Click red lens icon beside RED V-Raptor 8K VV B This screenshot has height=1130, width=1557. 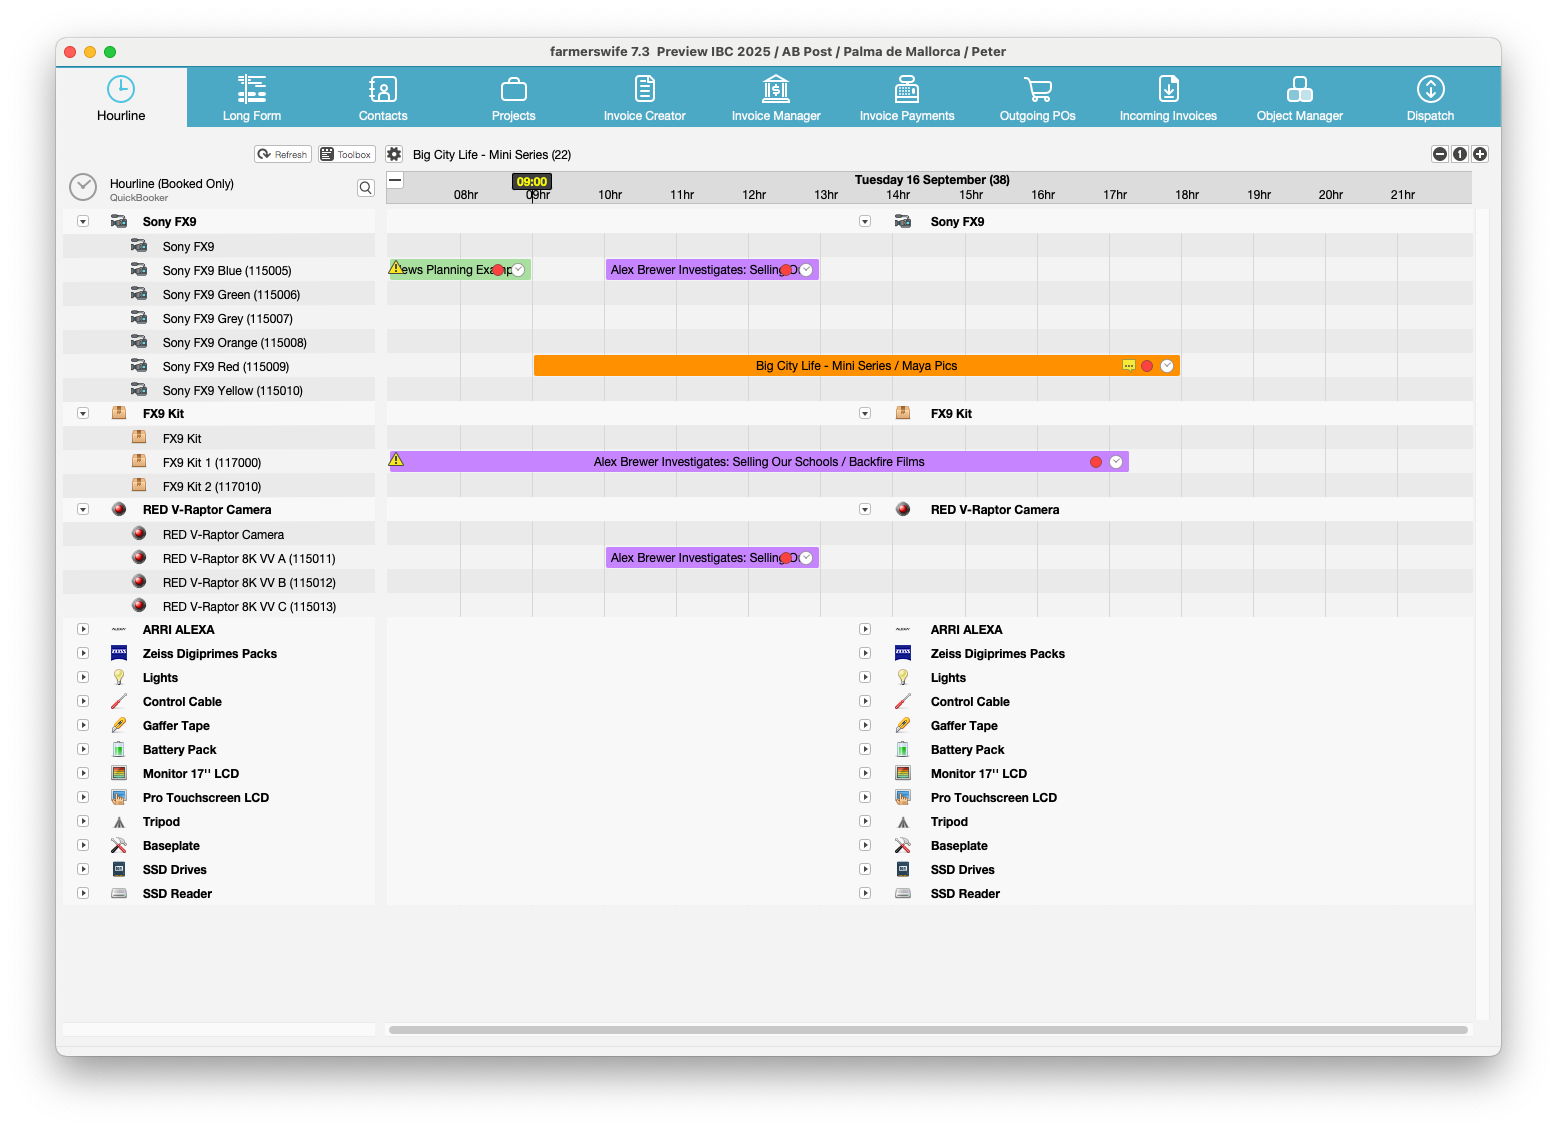(139, 581)
